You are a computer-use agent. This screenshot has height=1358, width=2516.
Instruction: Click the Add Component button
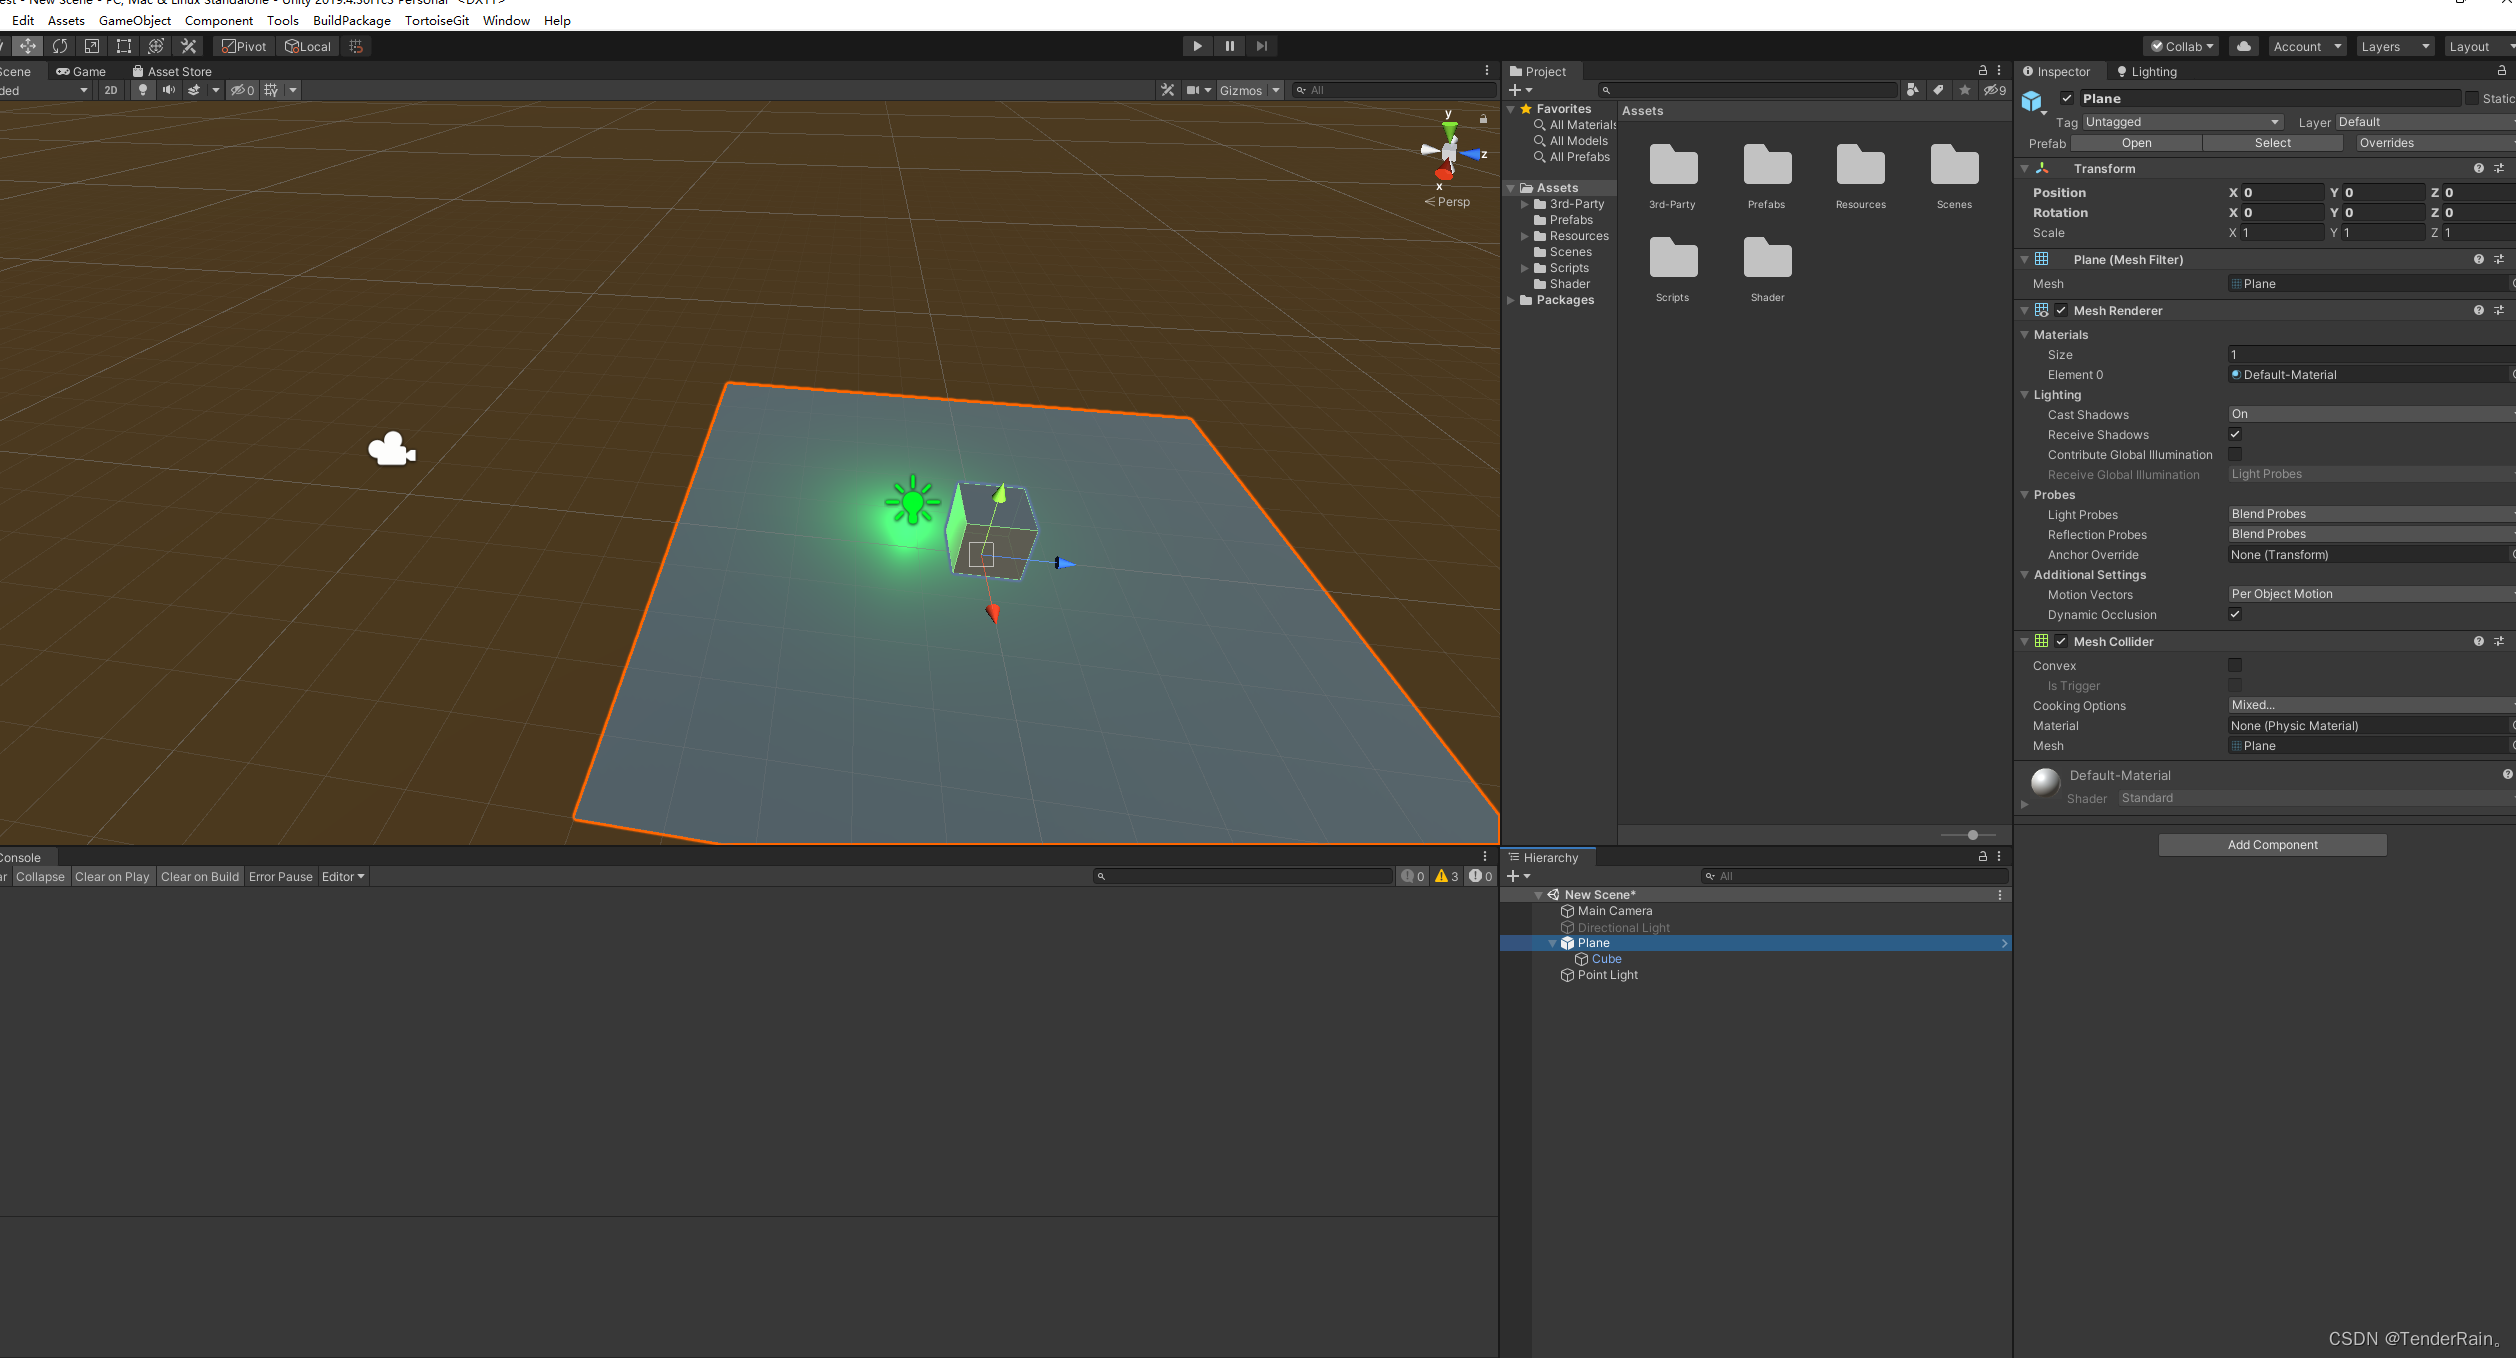click(2272, 845)
